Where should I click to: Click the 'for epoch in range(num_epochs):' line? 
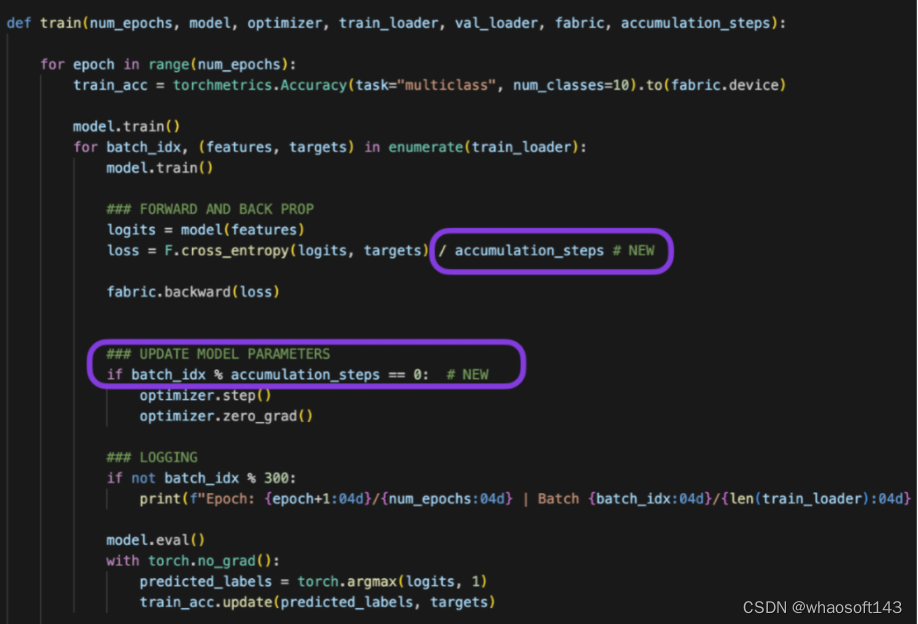pyautogui.click(x=168, y=64)
